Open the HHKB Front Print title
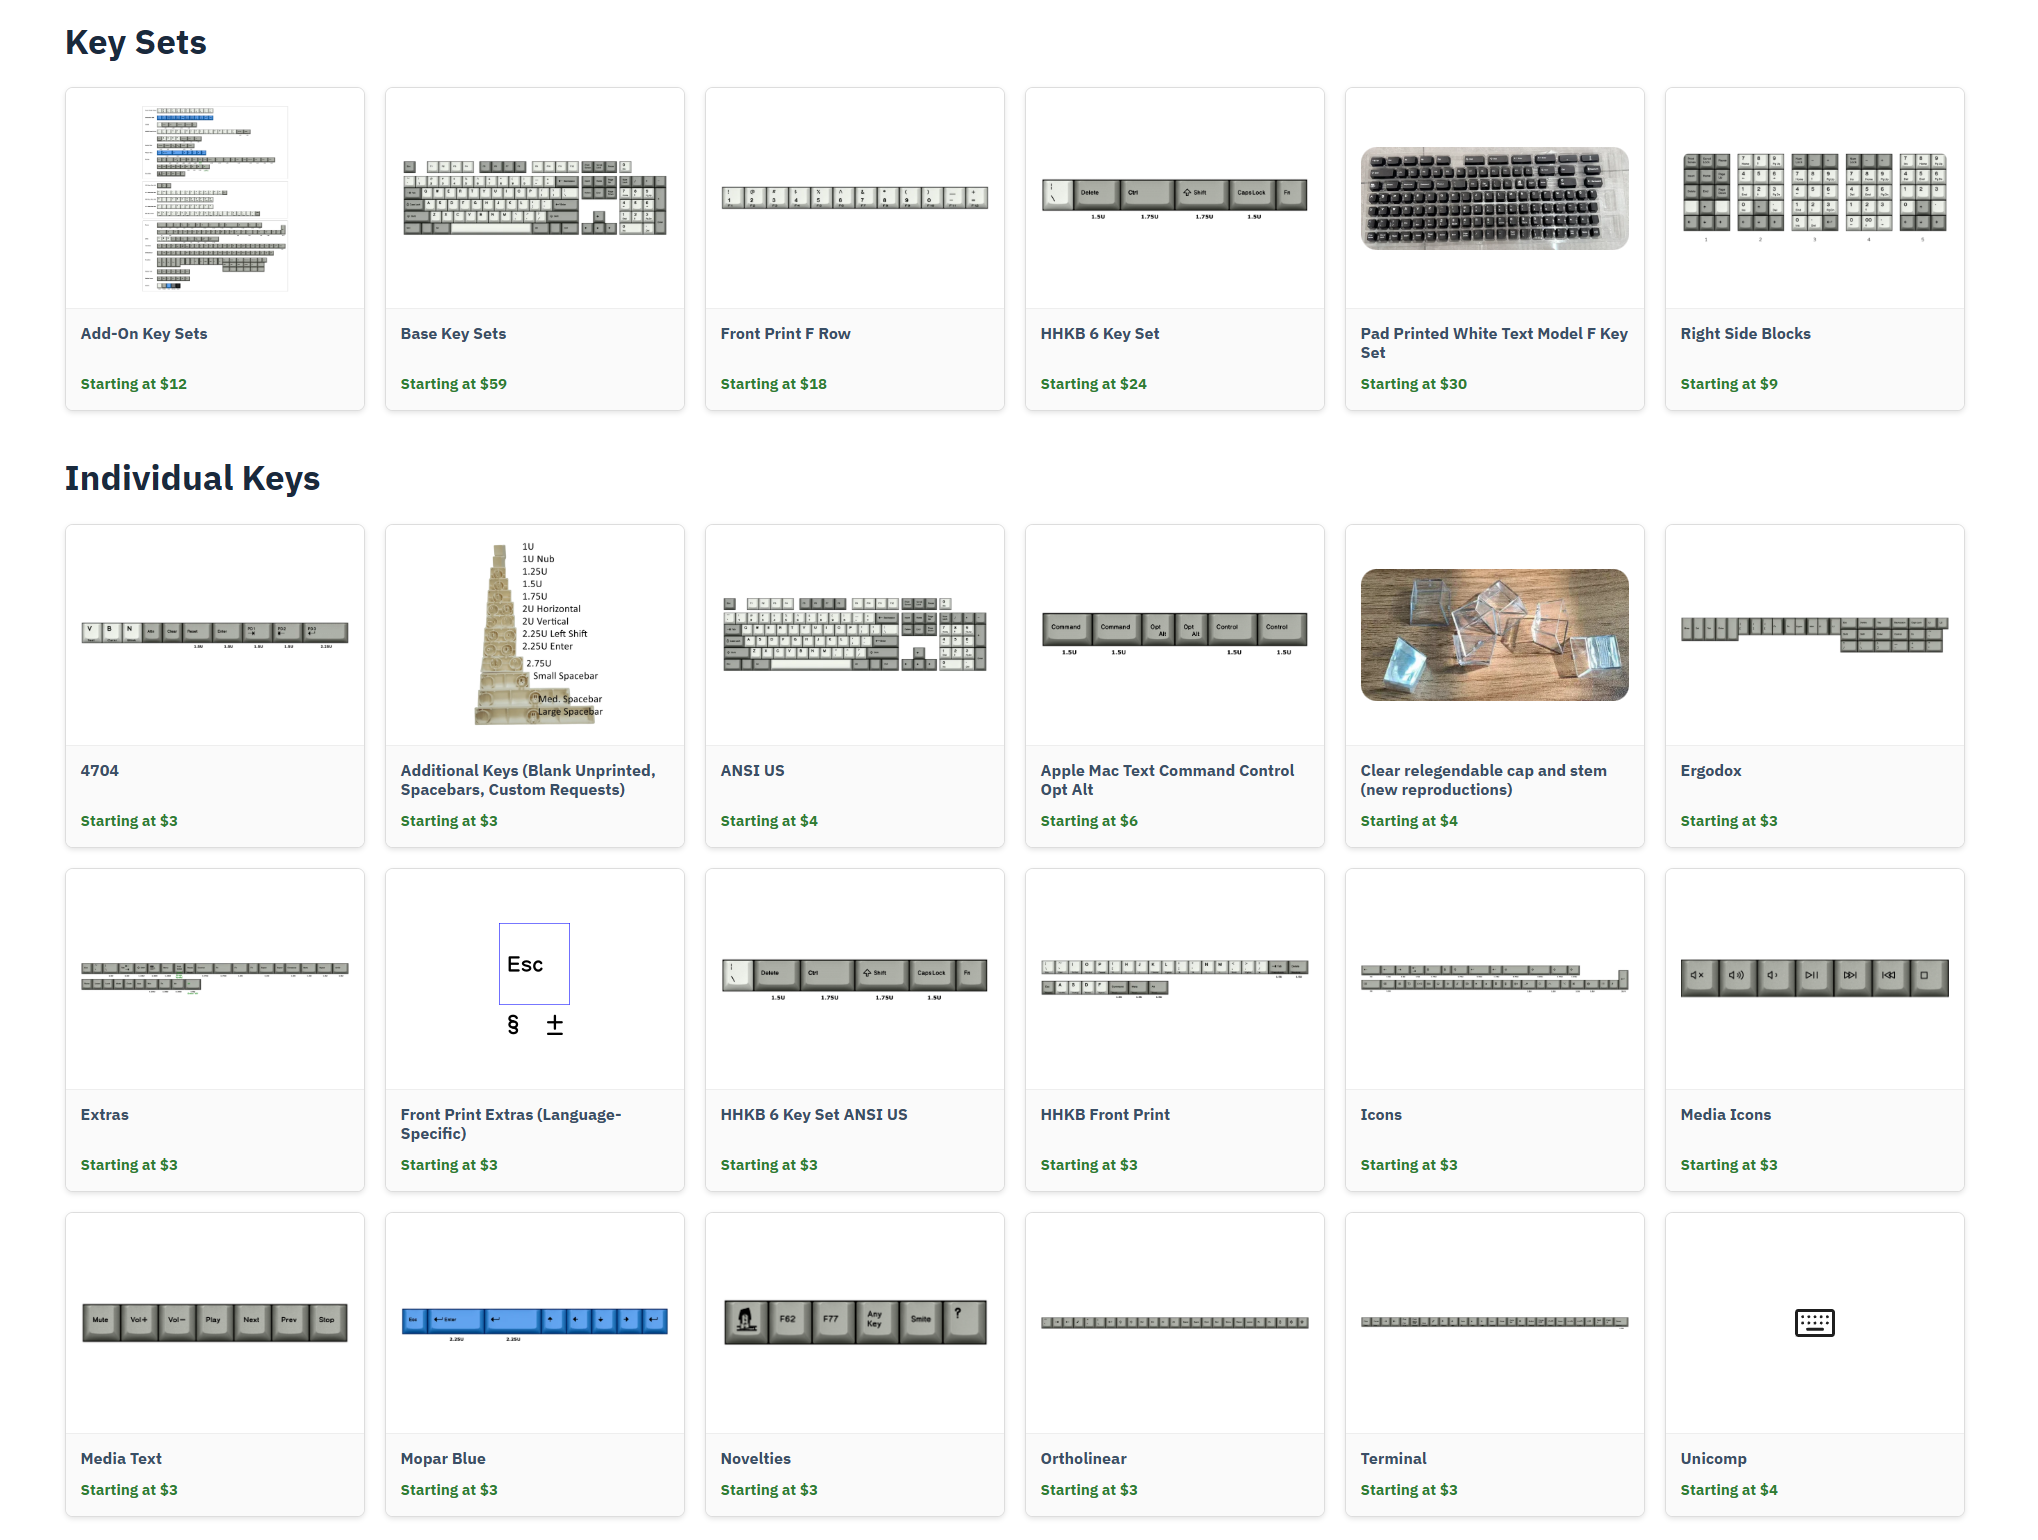The image size is (2038, 1540). pyautogui.click(x=1105, y=1115)
